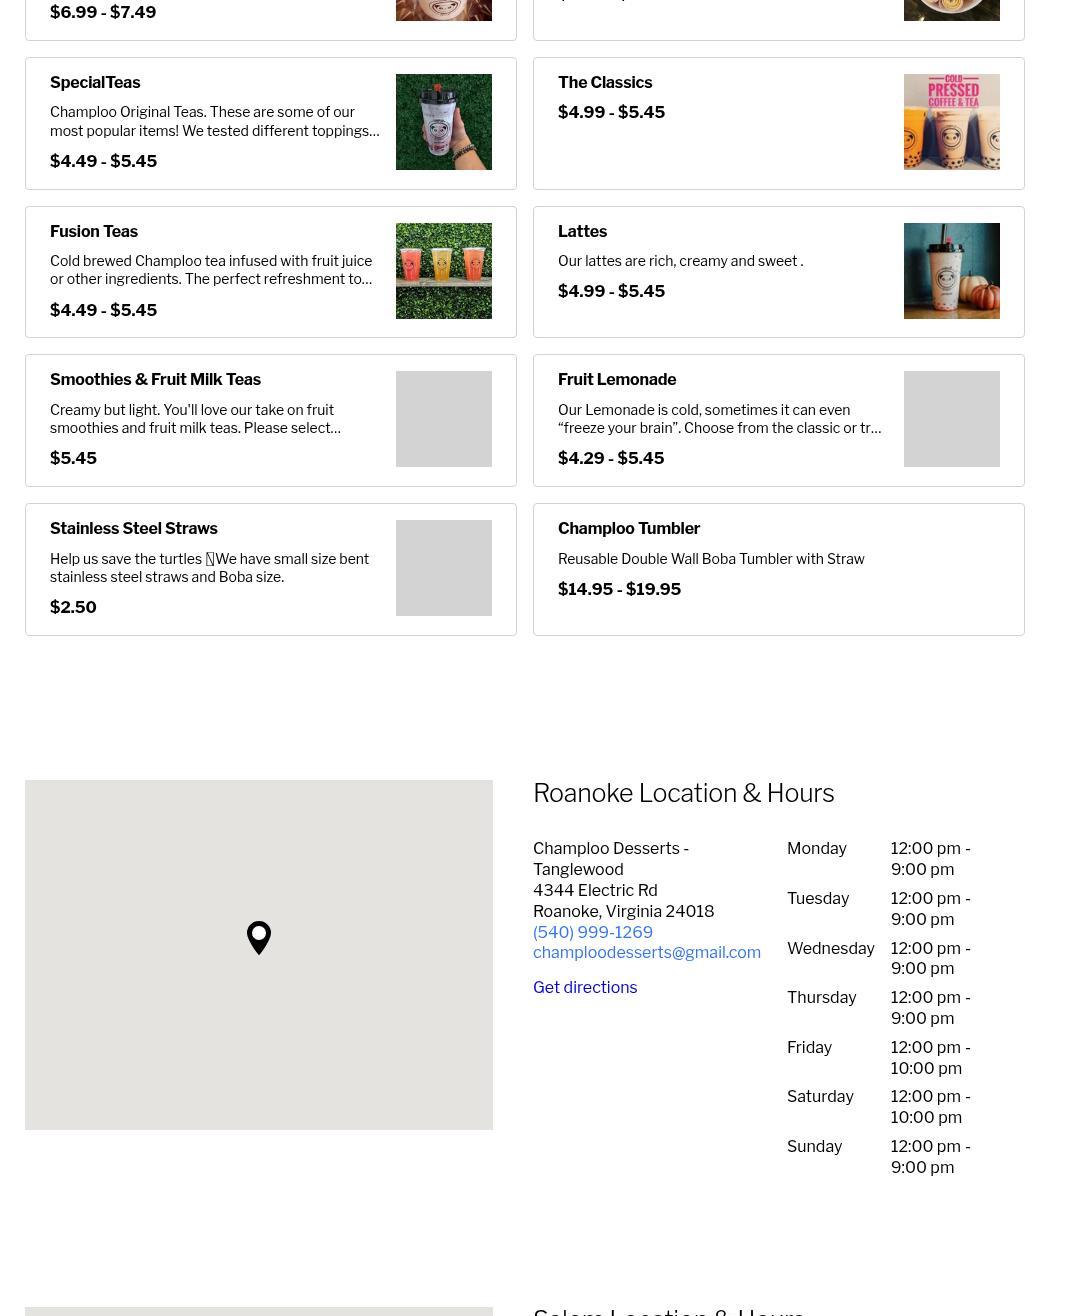Open The Classics category heading
Viewport: 1070px width, 1316px height.
604,83
